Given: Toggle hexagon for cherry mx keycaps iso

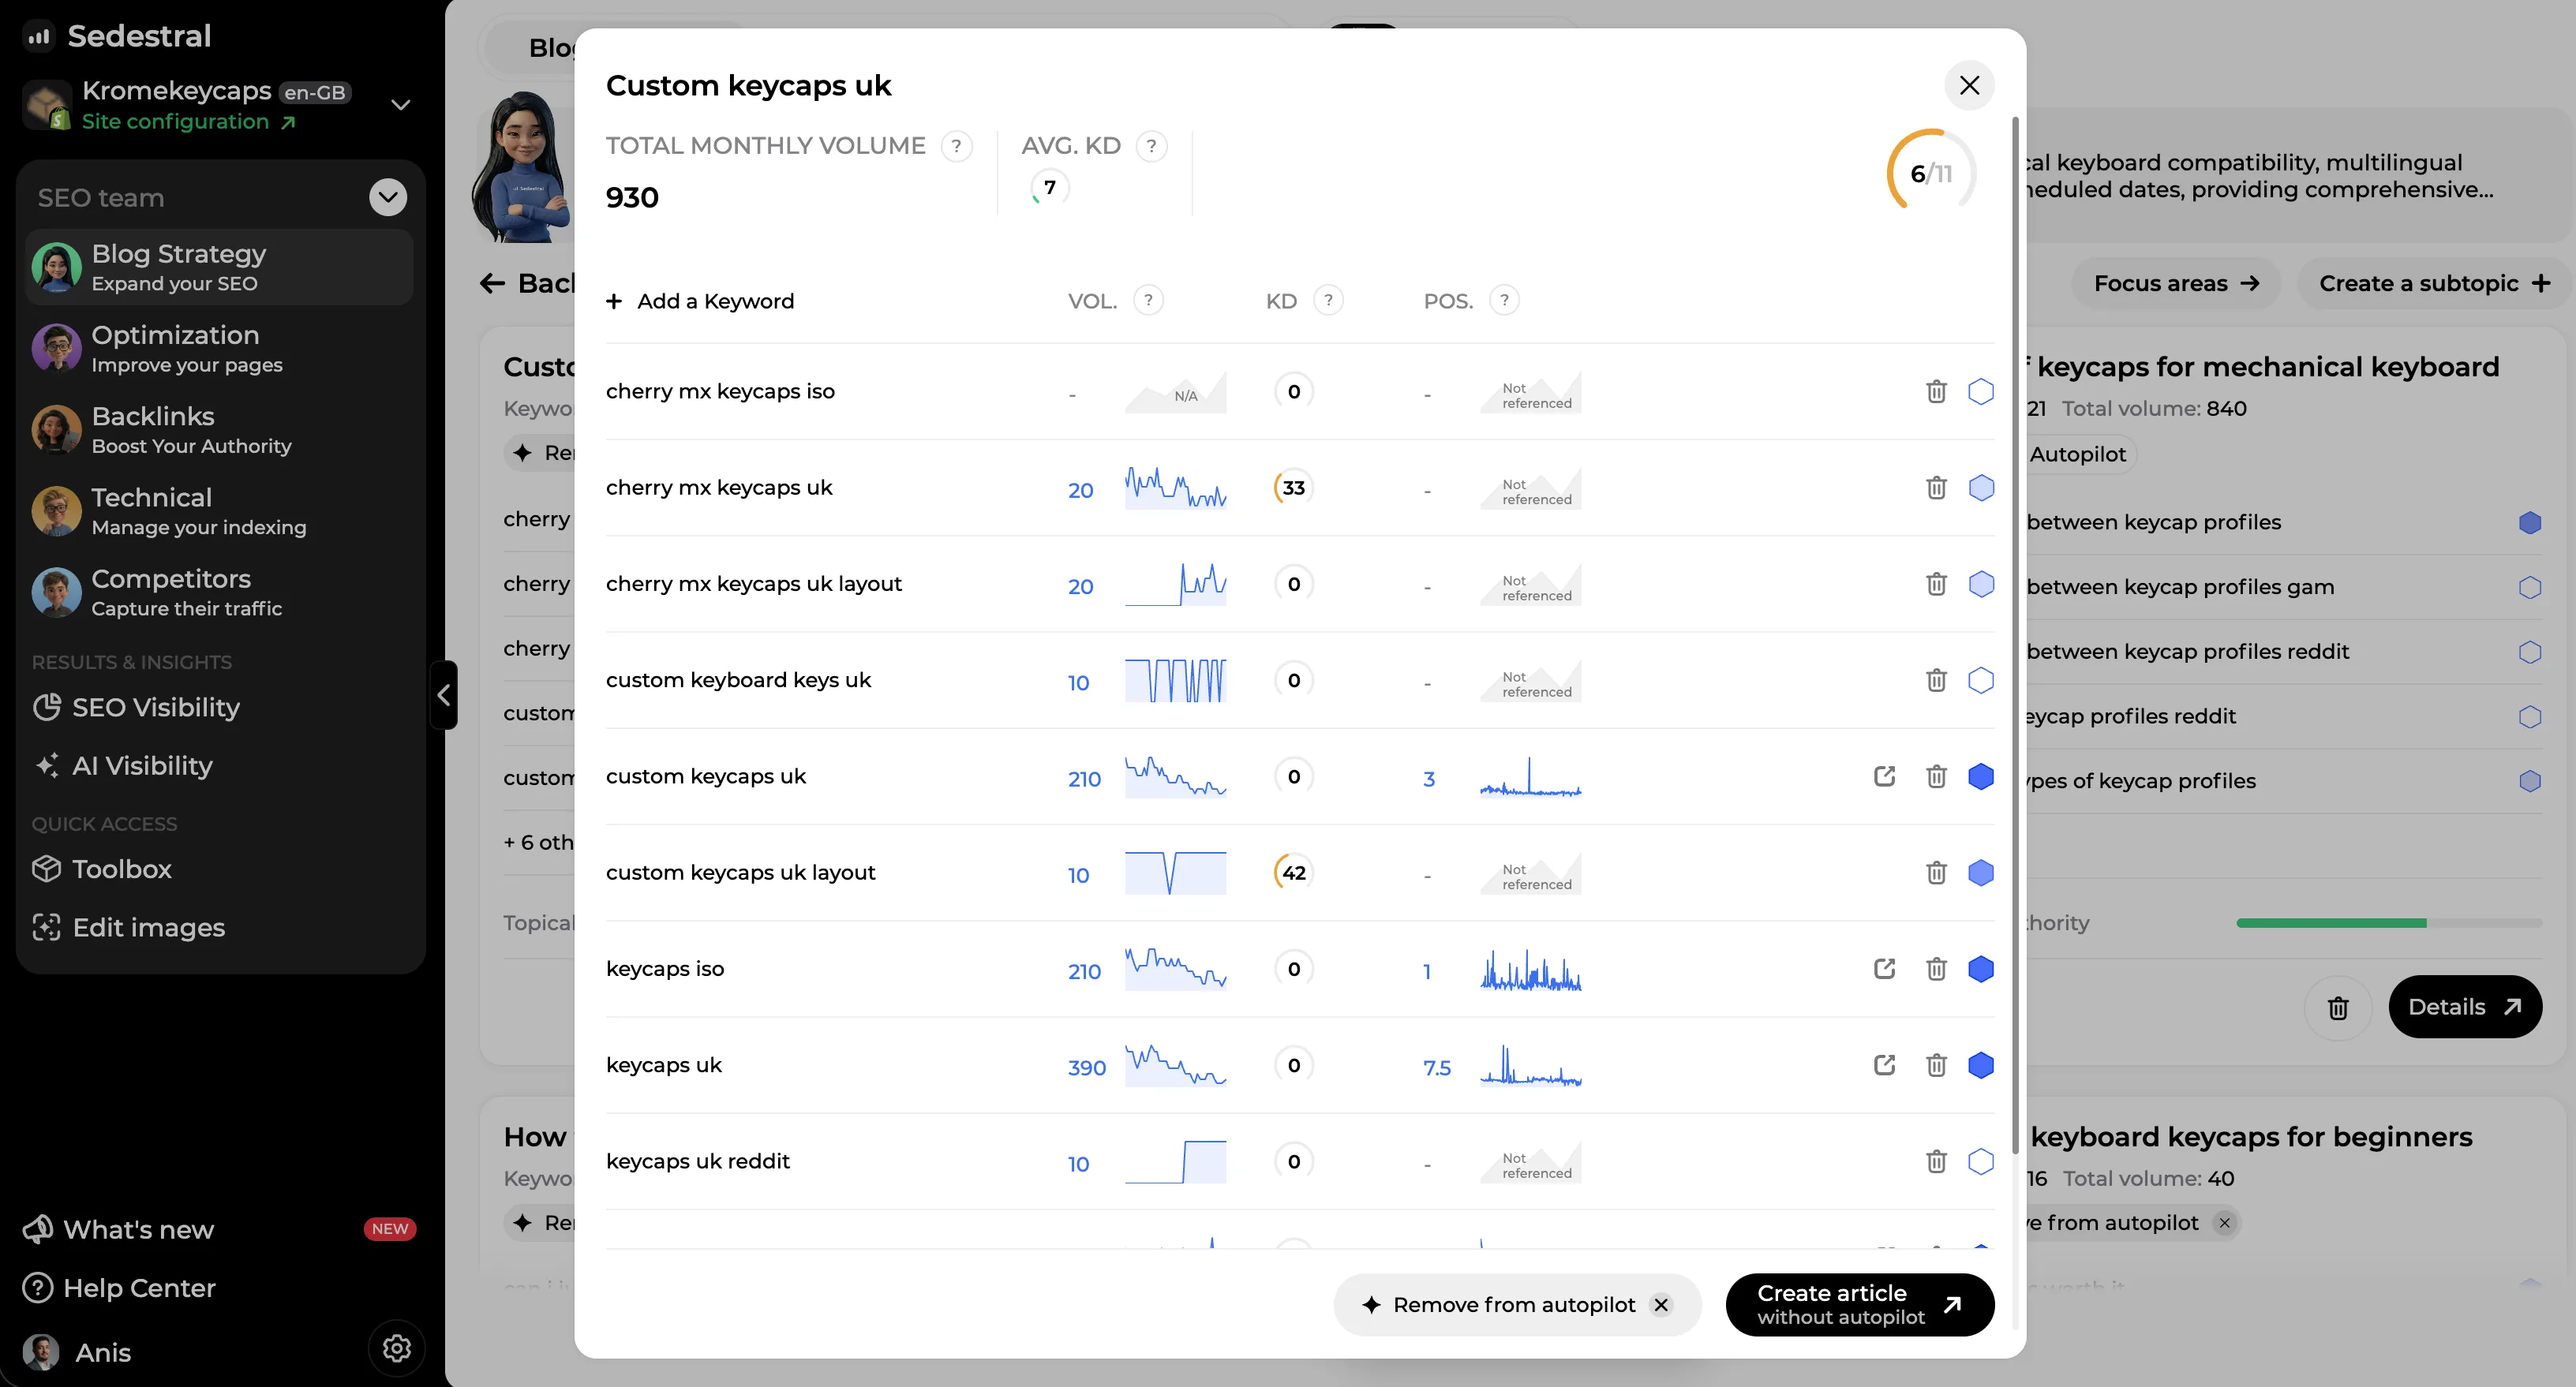Looking at the screenshot, I should 1981,391.
